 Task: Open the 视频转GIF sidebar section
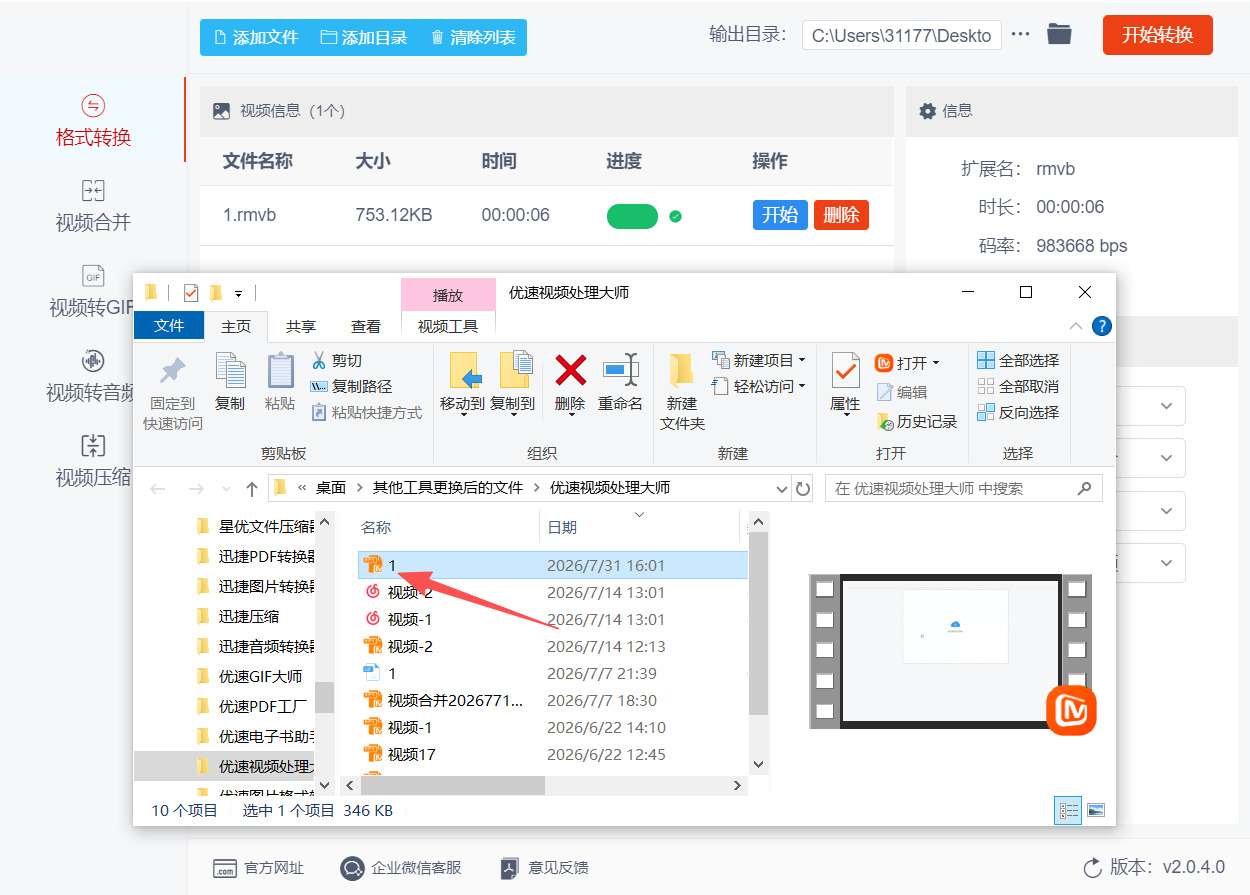tap(93, 291)
